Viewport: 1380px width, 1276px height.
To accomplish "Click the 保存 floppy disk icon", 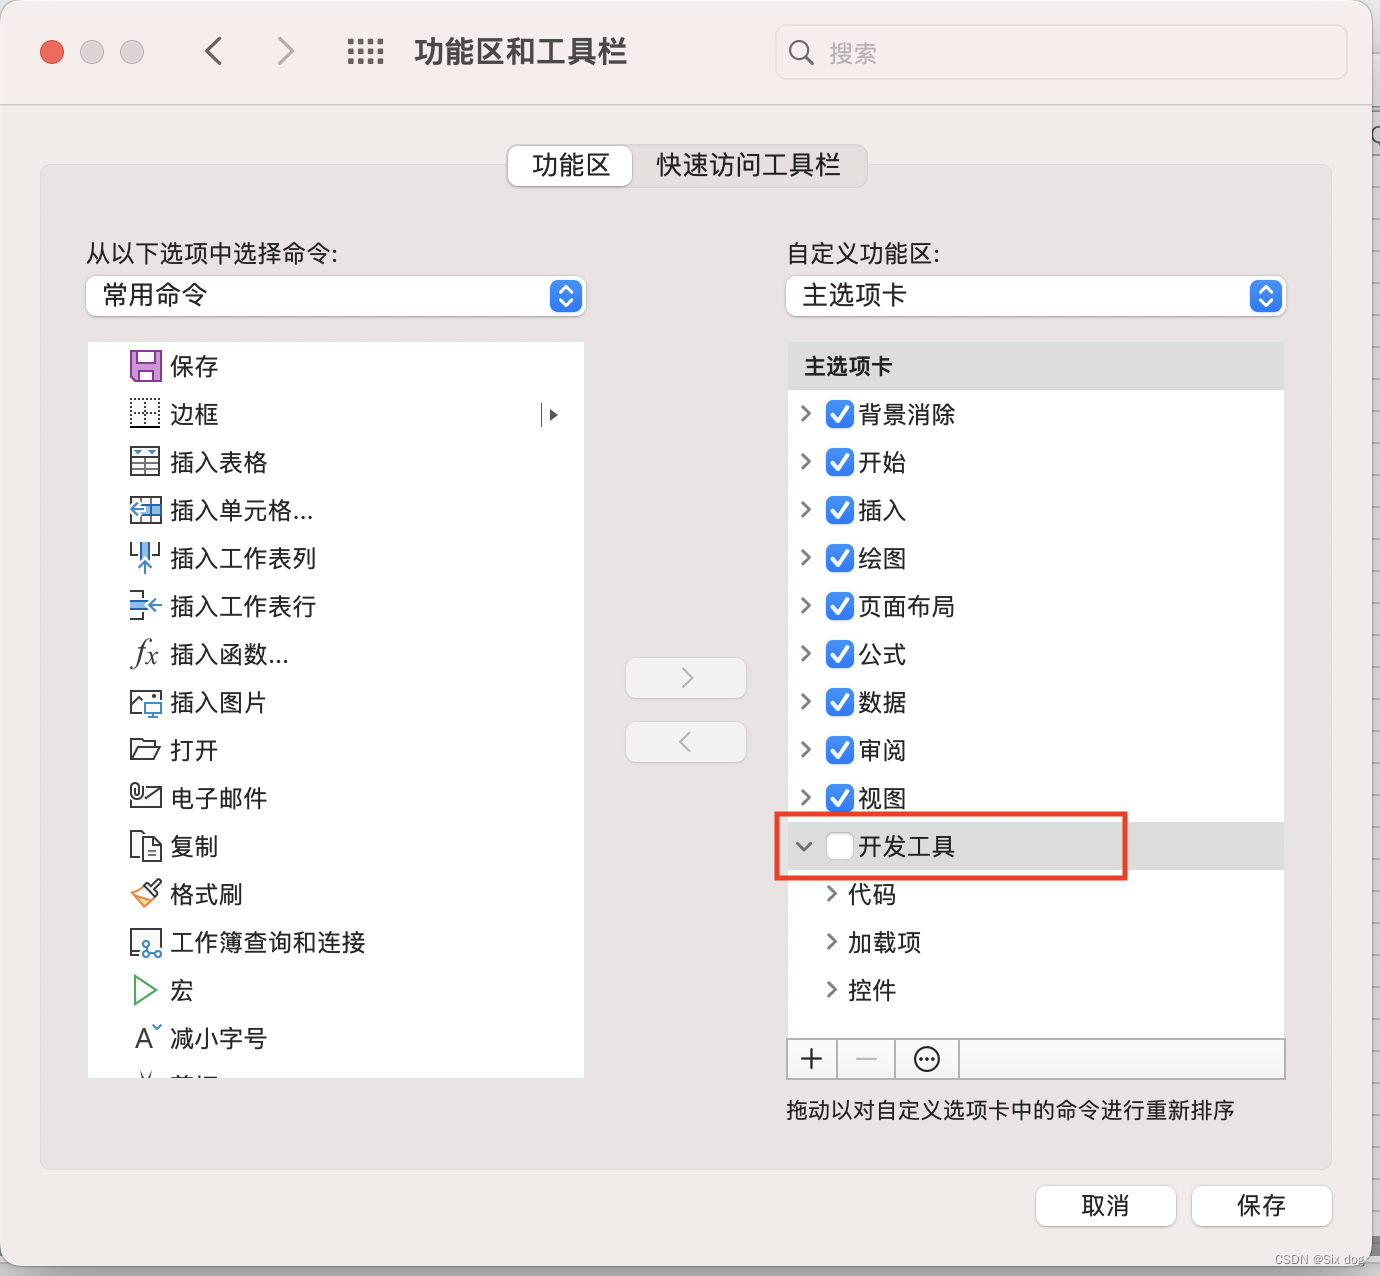I will [145, 366].
